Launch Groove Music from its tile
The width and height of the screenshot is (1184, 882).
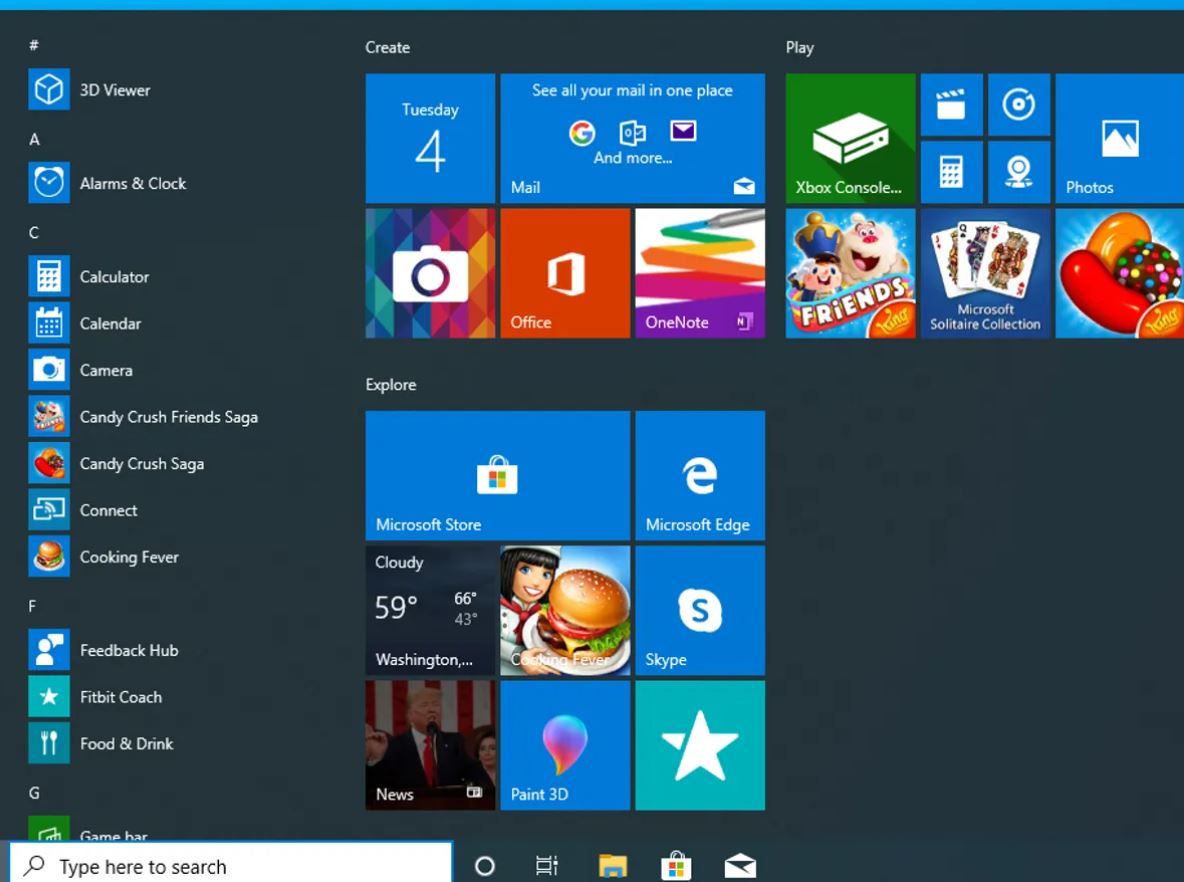click(1019, 104)
